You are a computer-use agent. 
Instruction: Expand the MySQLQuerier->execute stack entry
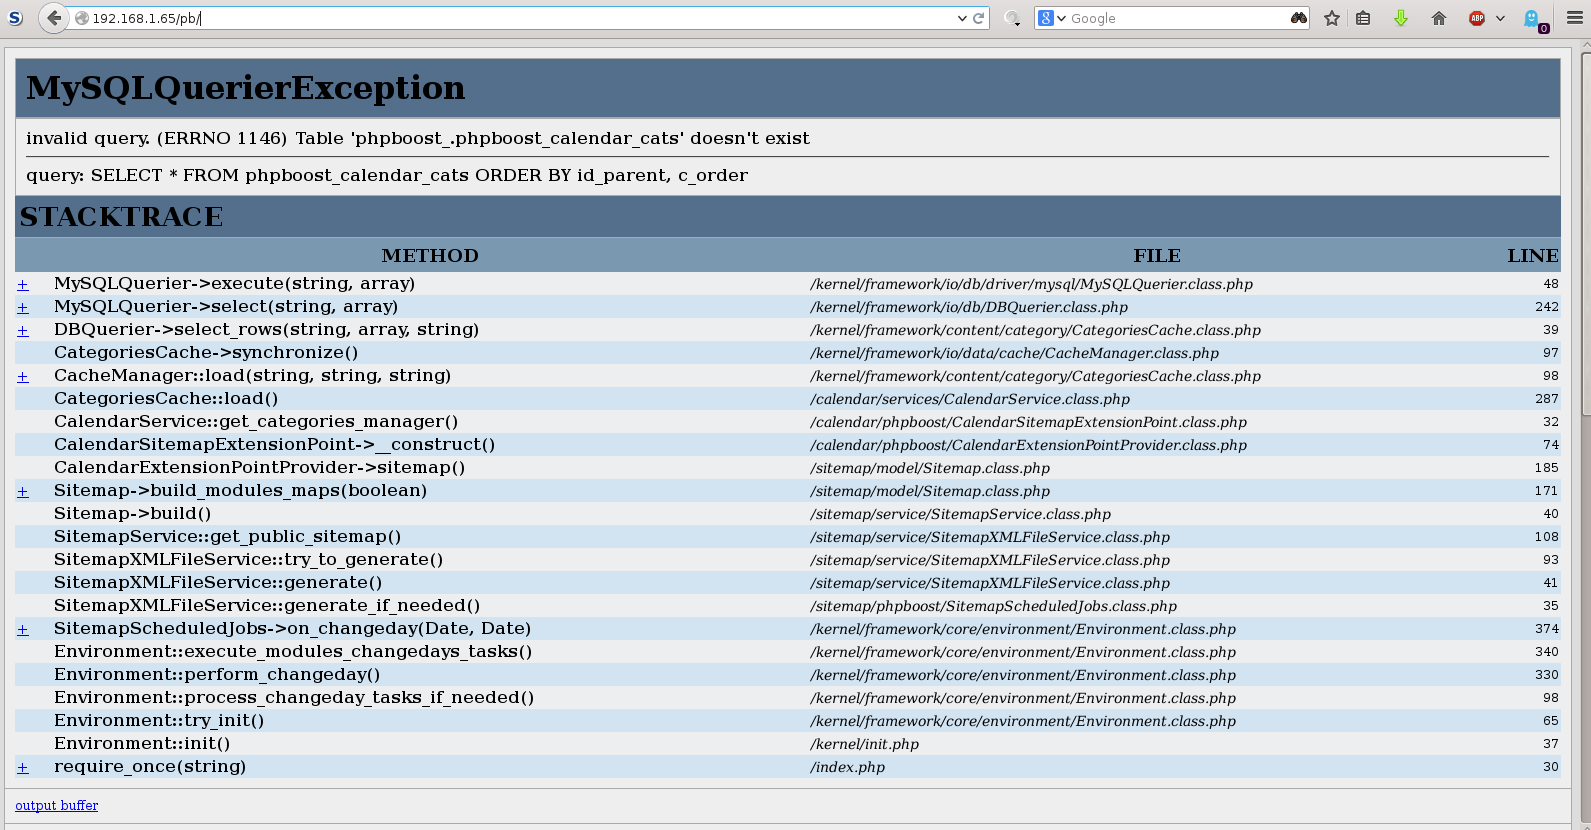23,285
